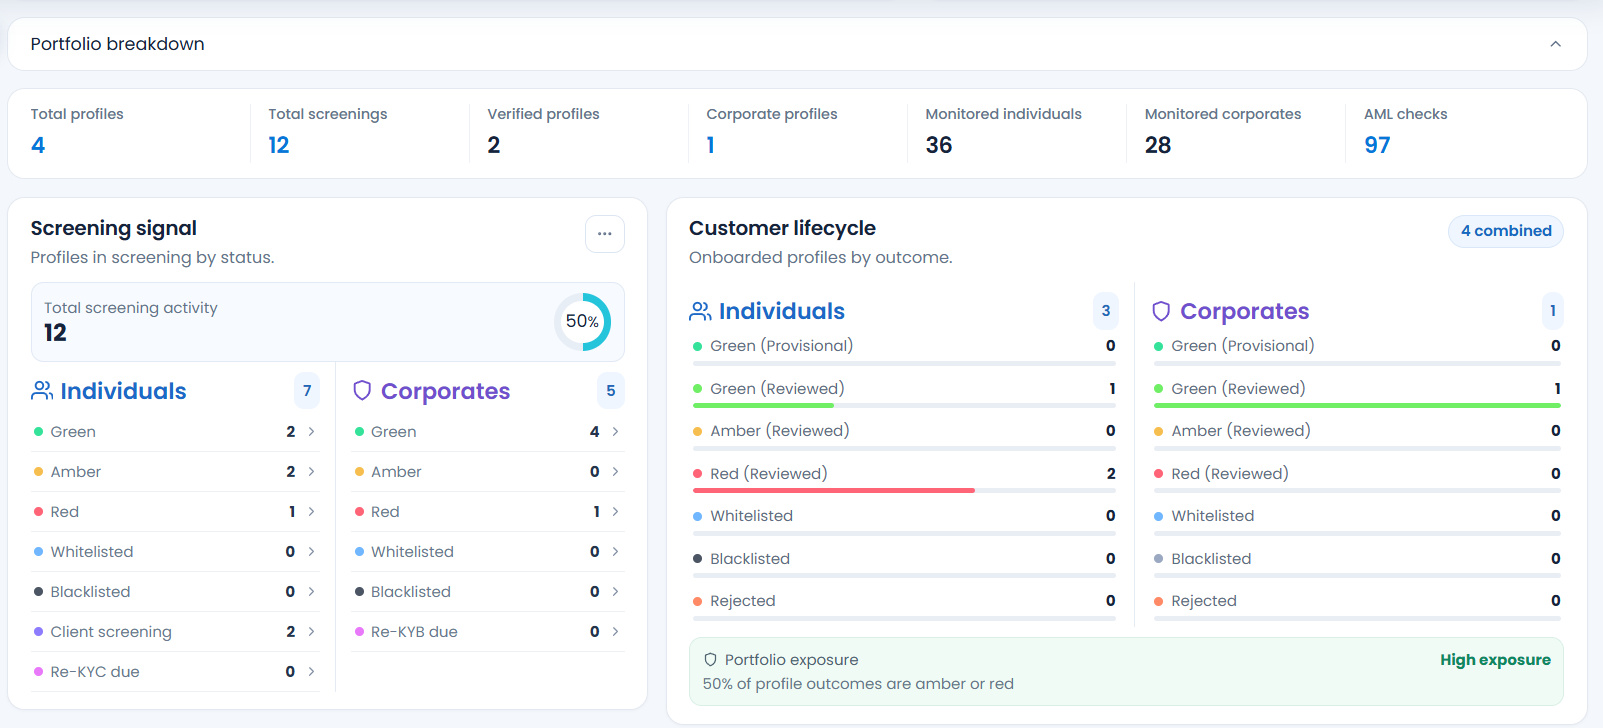
Task: Click the Individuals people icon under Customer lifecycle
Action: pos(700,311)
